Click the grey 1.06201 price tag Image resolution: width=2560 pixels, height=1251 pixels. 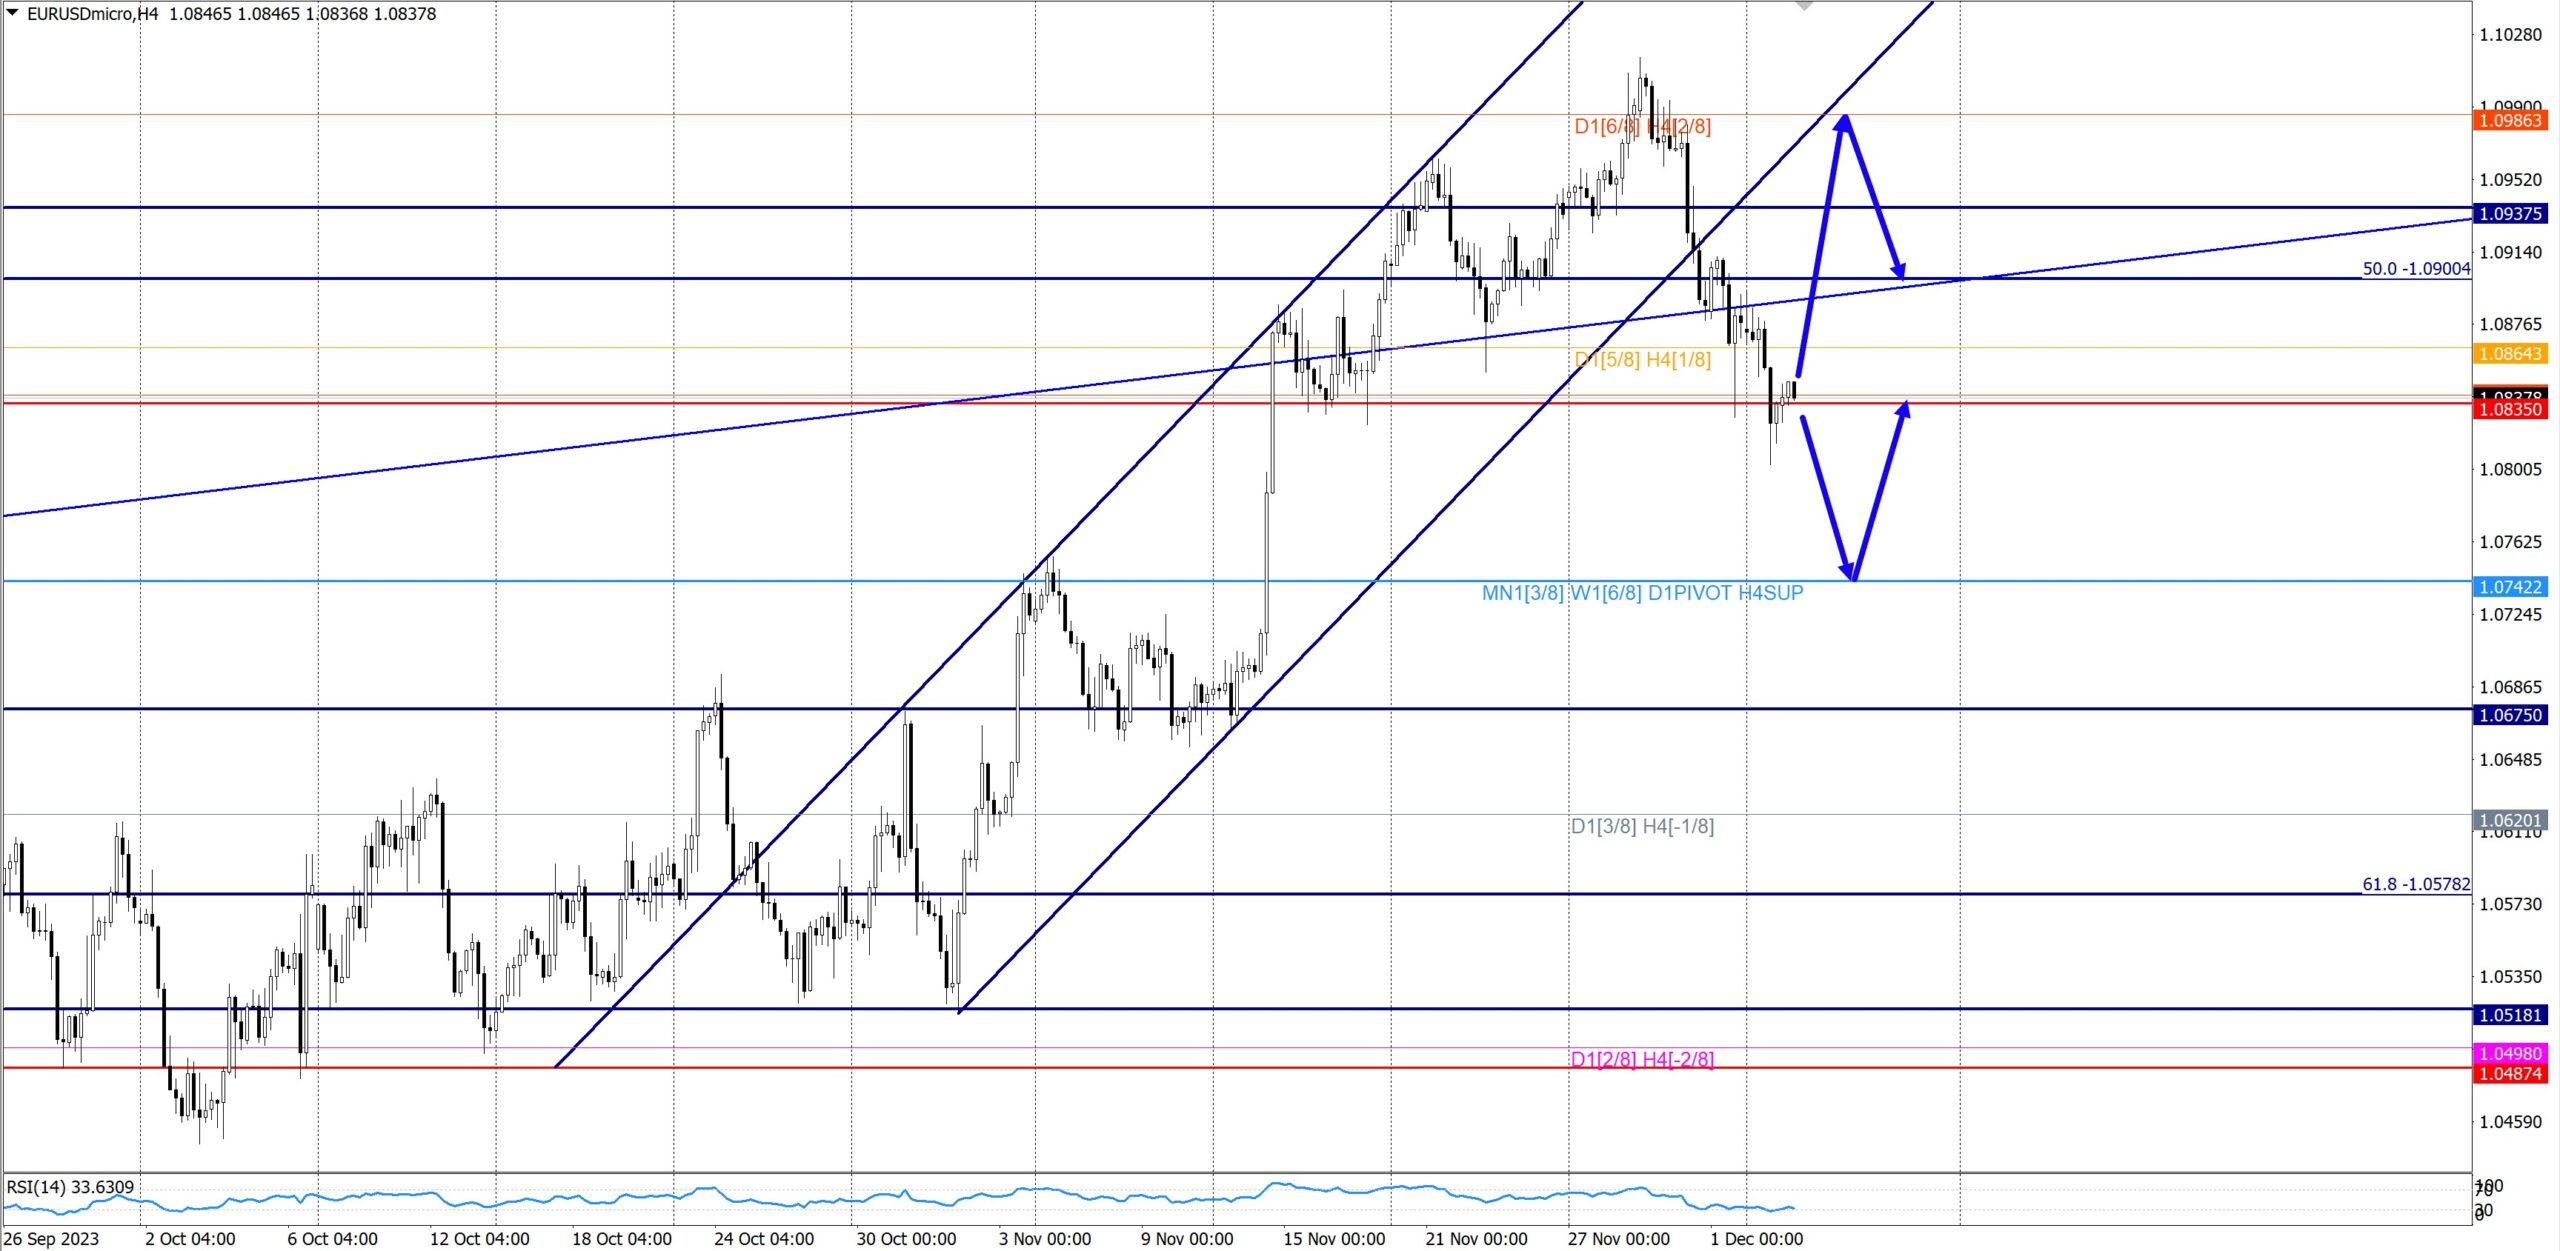2509,820
